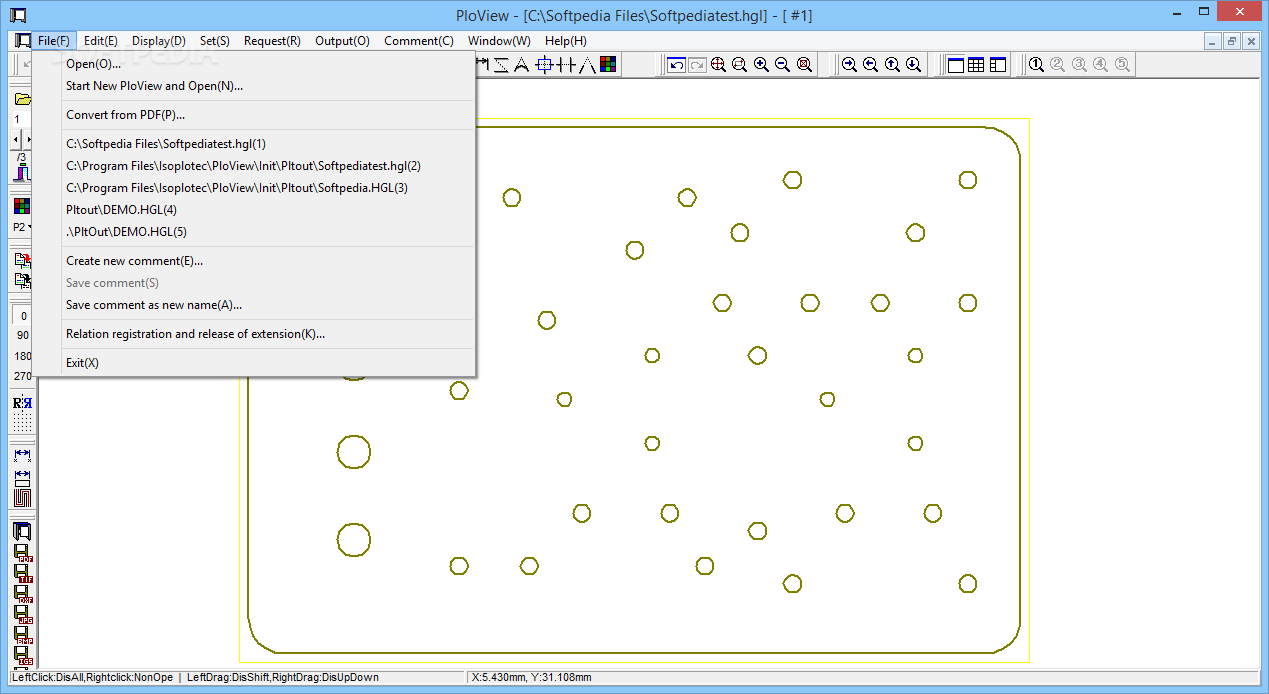
Task: Choose Open(O)... from File menu
Action: 254,64
